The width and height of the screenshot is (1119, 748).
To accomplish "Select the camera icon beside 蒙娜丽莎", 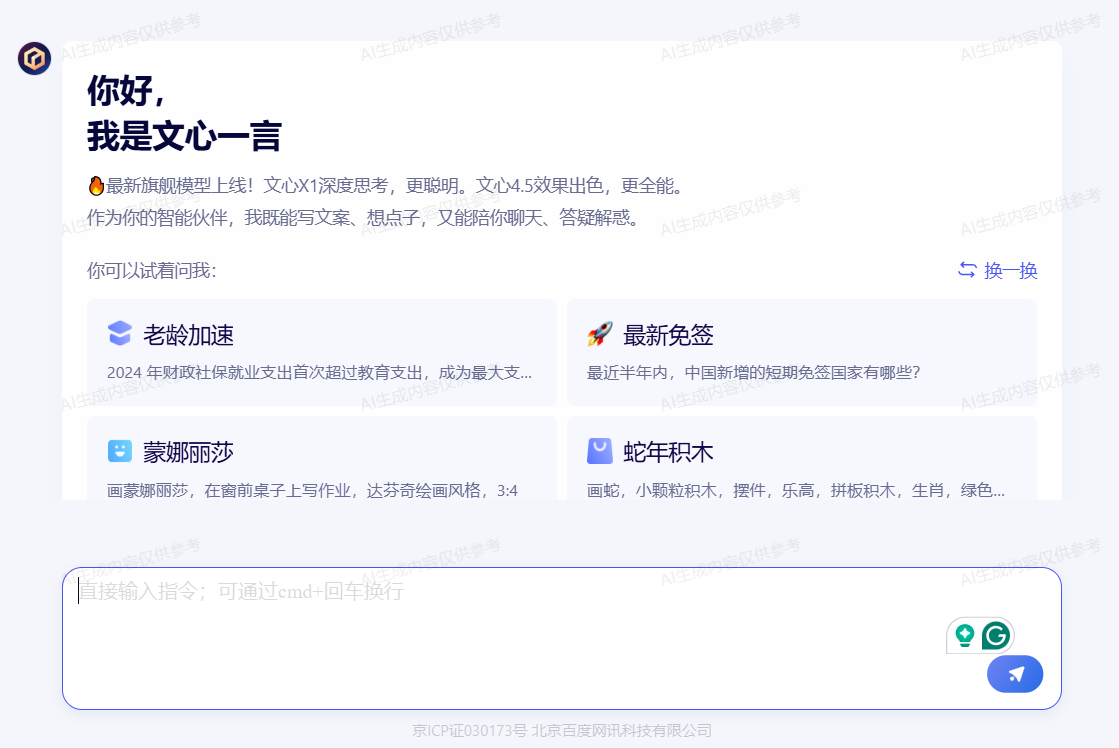I will [118, 451].
